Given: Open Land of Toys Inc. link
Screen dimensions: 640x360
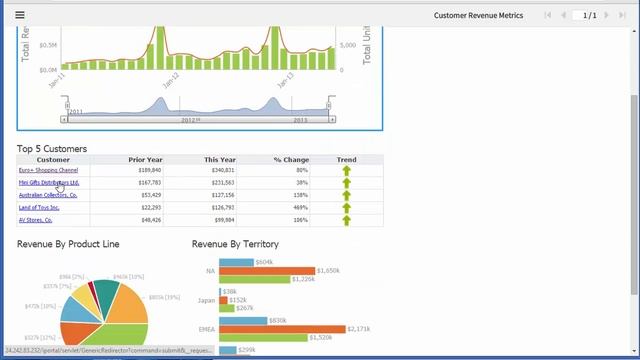Looking at the screenshot, I should (39, 207).
